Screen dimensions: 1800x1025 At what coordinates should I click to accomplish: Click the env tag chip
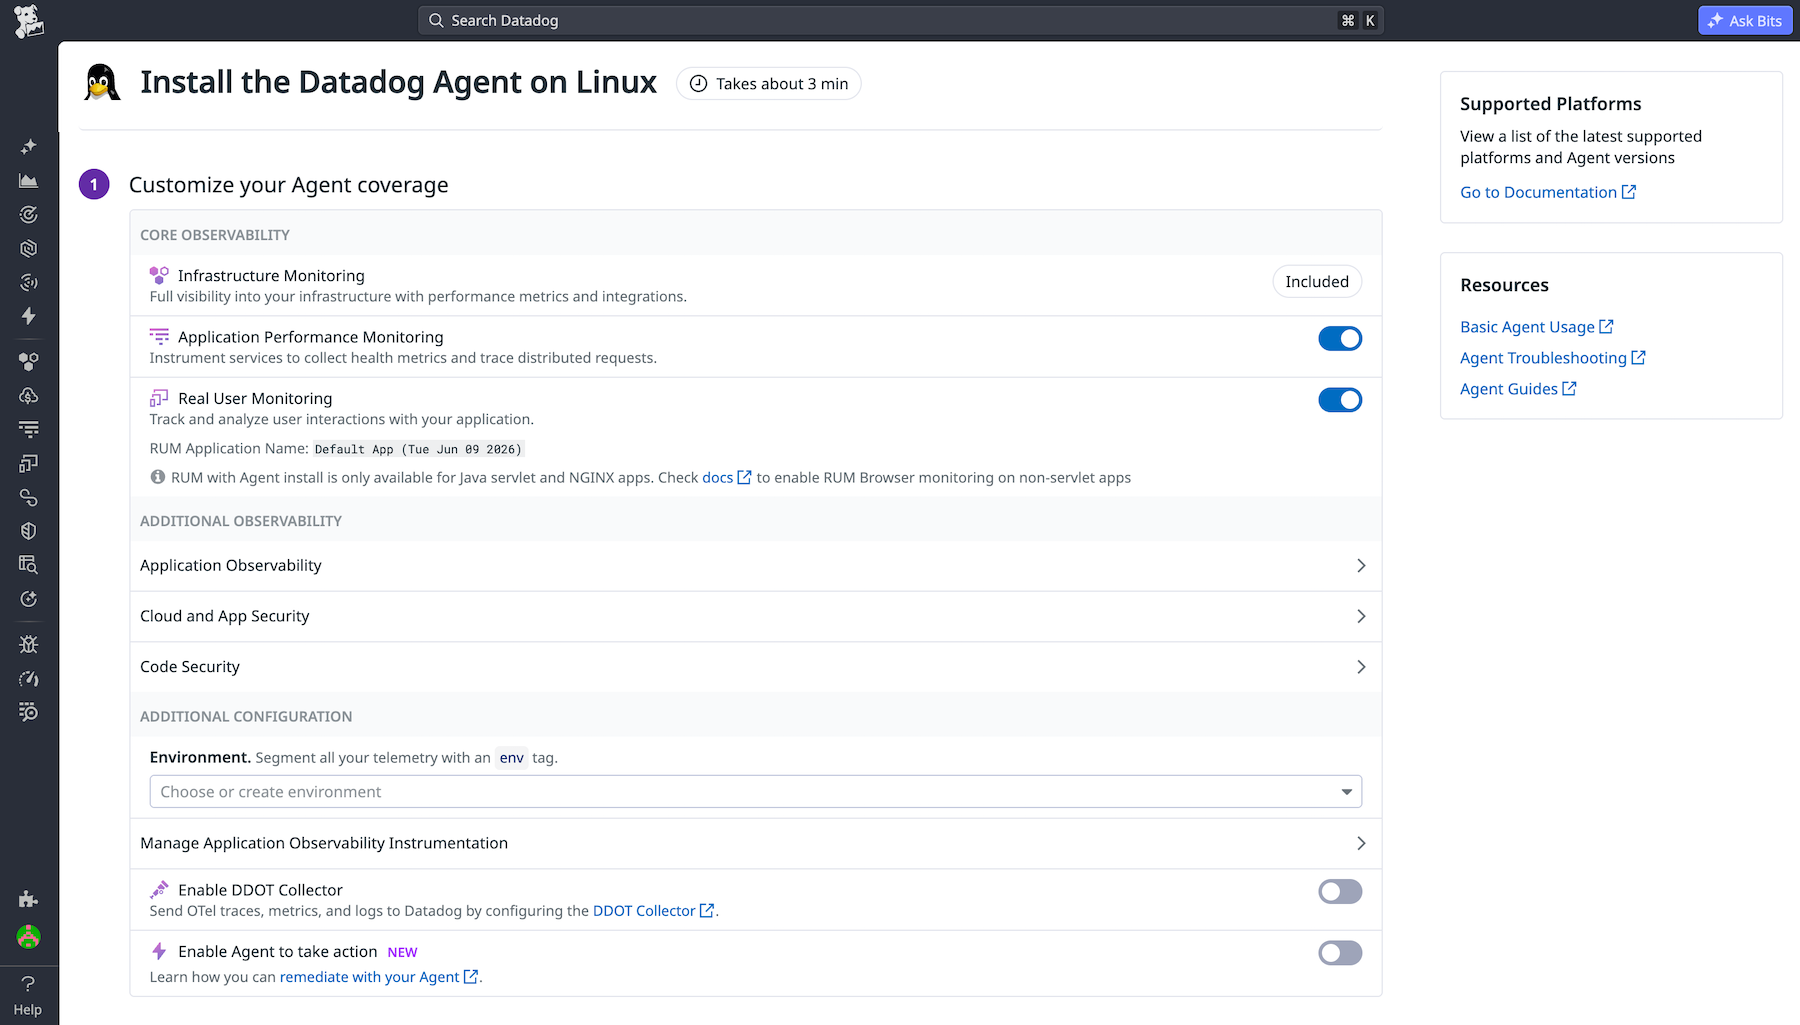[512, 758]
